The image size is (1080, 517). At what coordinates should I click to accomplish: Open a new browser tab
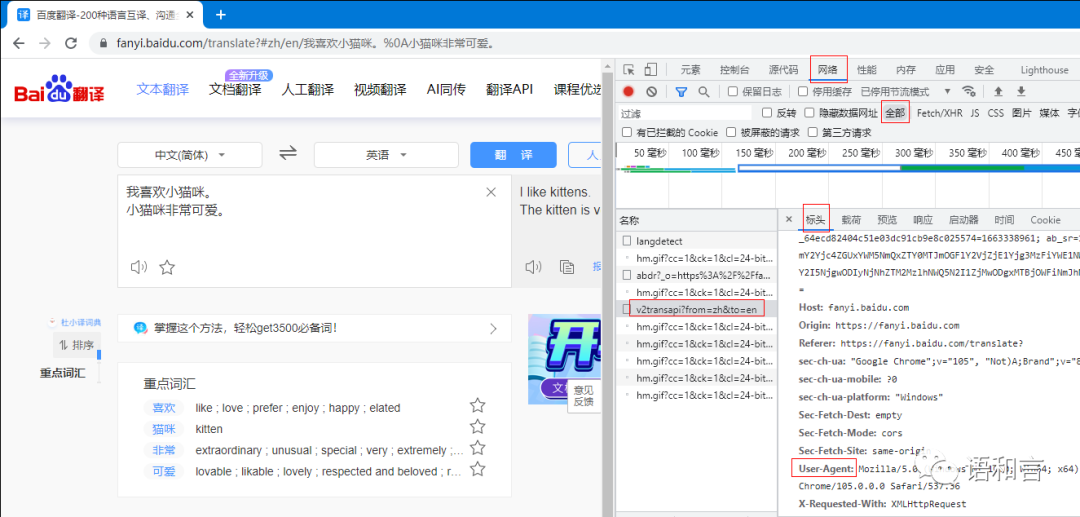pyautogui.click(x=221, y=14)
